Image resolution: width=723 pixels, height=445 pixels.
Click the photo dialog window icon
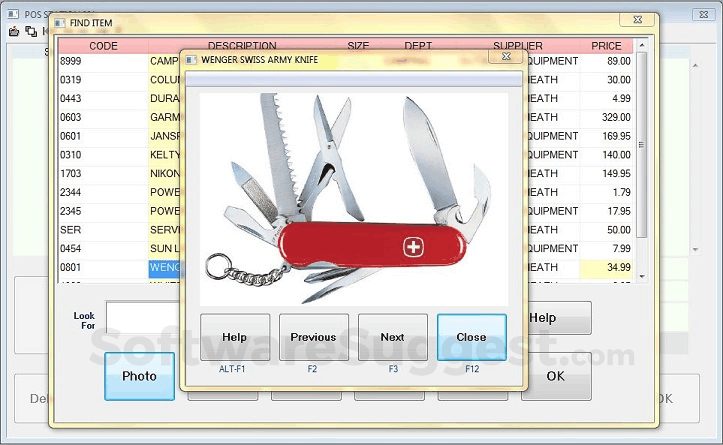[x=191, y=60]
